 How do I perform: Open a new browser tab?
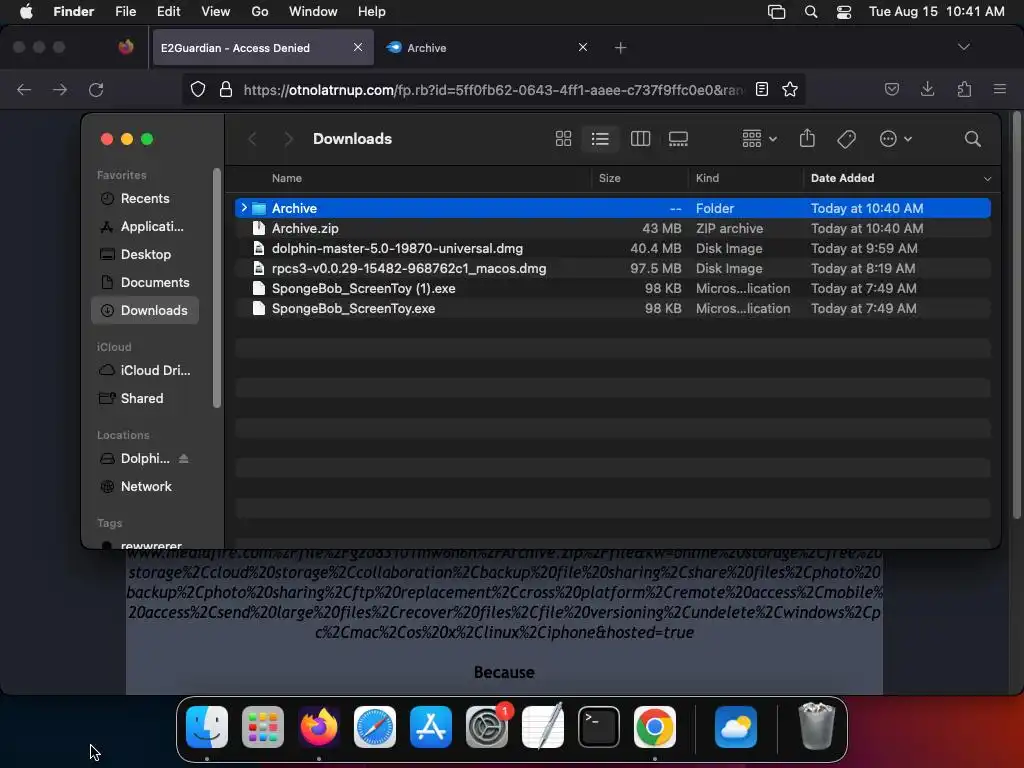click(x=620, y=48)
